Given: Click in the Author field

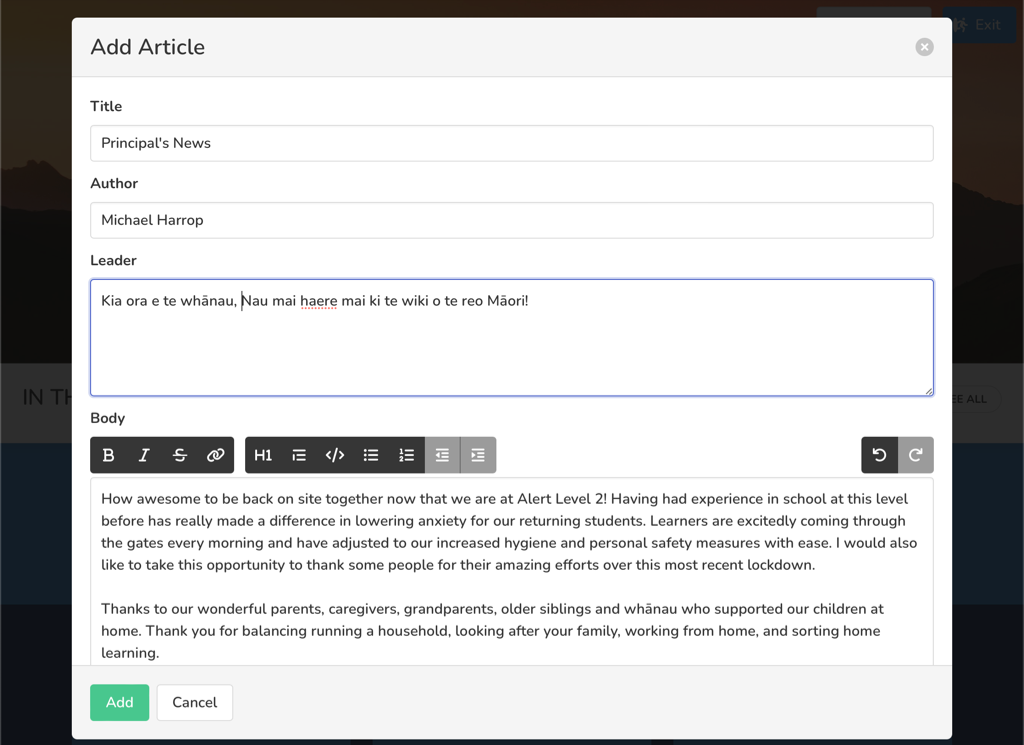Looking at the screenshot, I should [512, 220].
